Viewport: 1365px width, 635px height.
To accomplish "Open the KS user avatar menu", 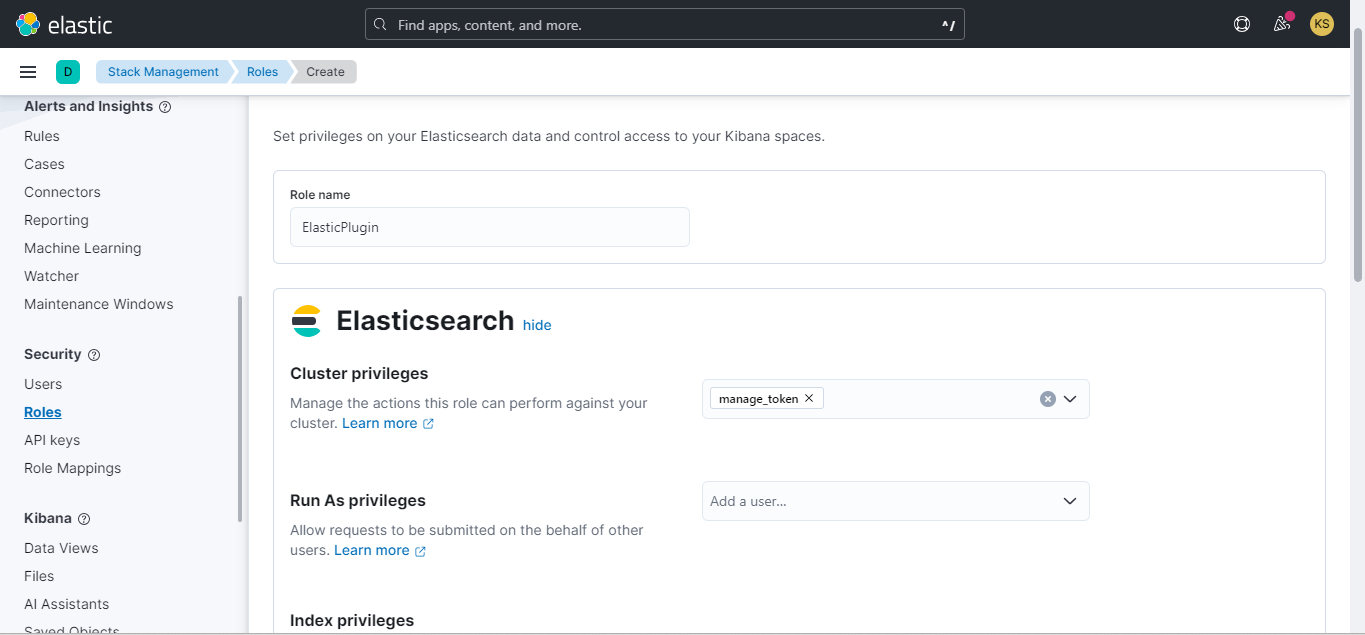I will click(x=1322, y=24).
